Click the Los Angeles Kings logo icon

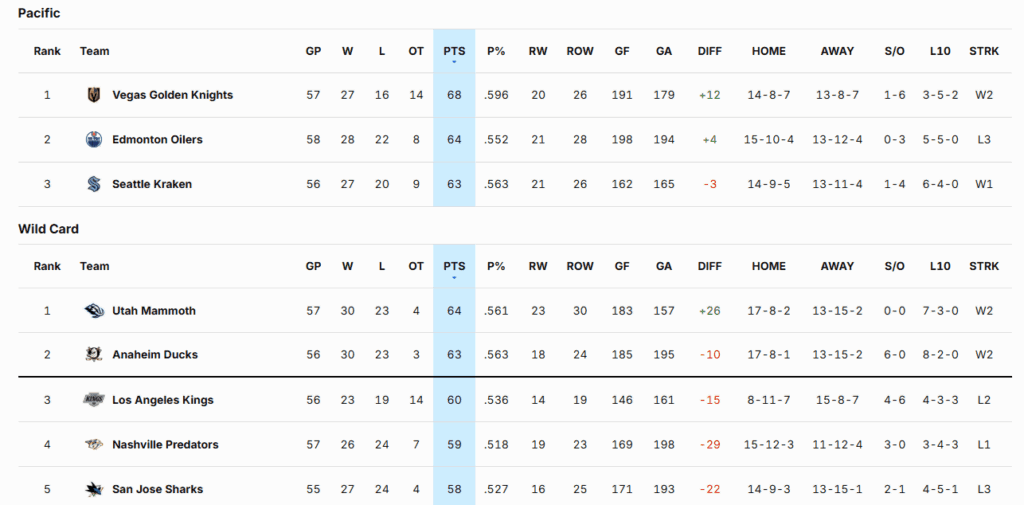[94, 400]
